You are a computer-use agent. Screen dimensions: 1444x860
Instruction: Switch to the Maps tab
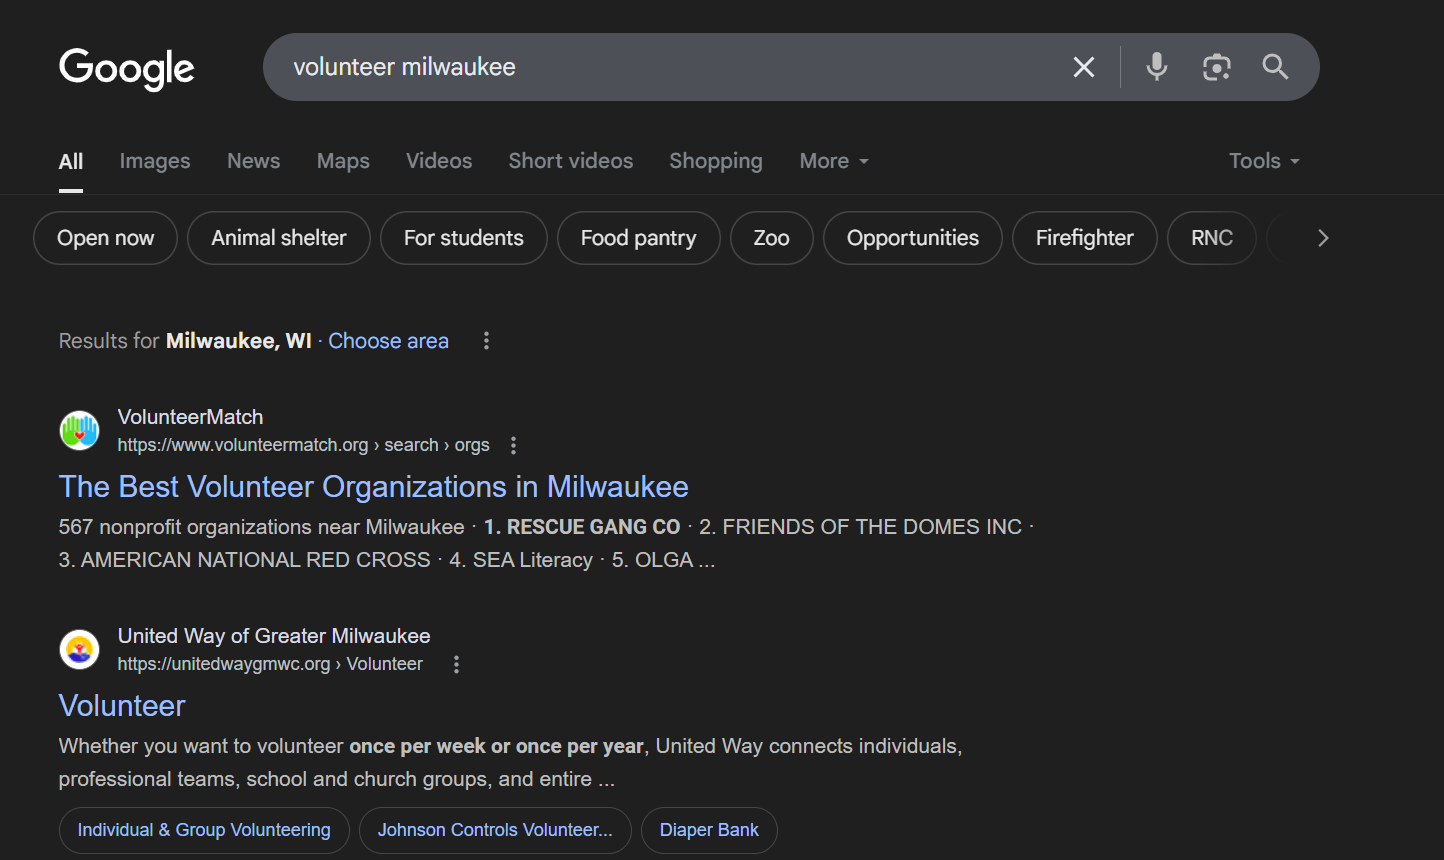343,161
